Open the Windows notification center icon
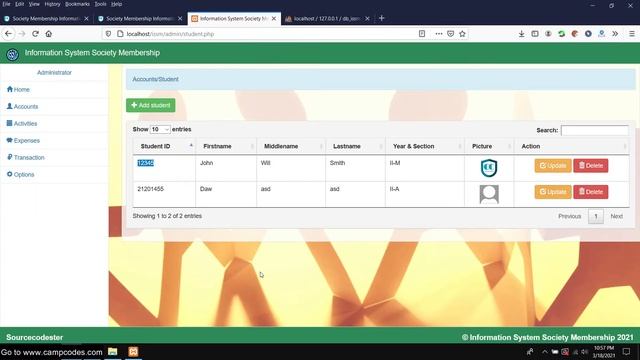The image size is (640, 360). [x=627, y=351]
